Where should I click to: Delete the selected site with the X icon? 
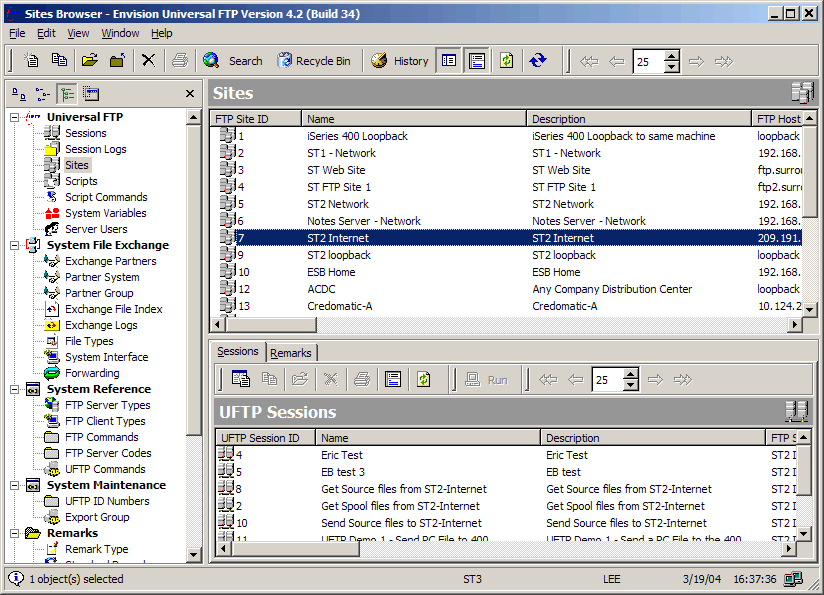(x=149, y=60)
